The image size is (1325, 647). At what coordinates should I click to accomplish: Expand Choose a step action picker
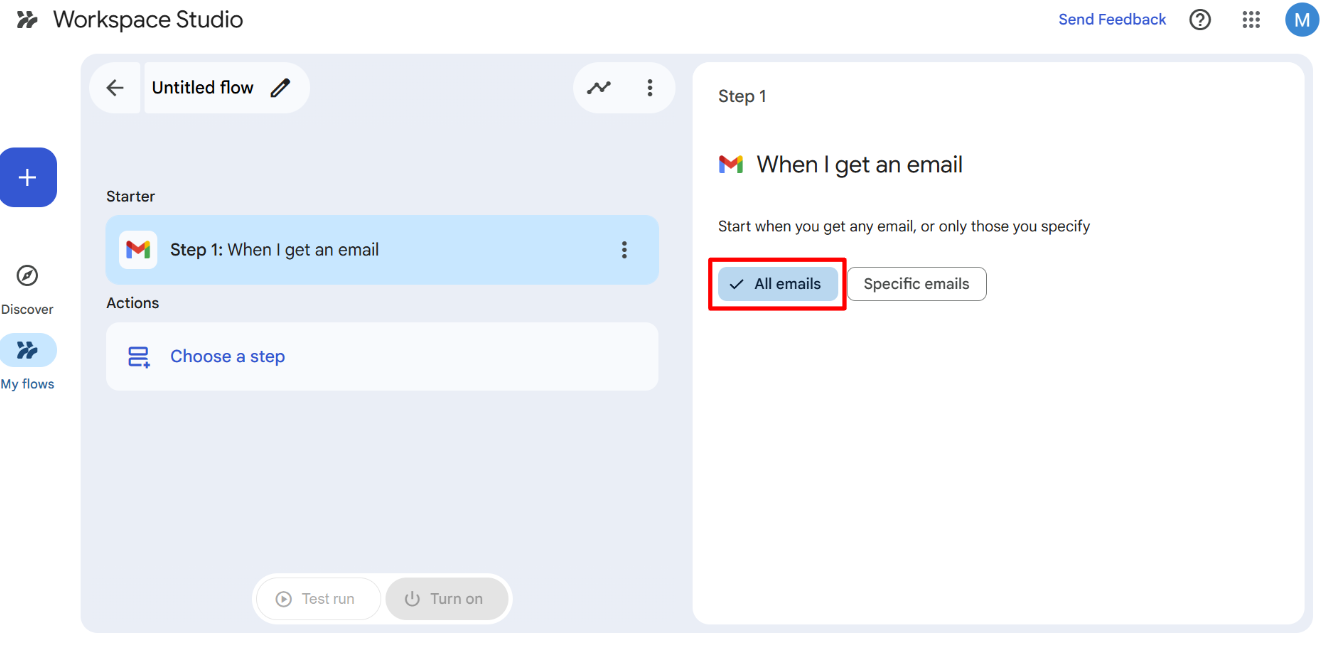point(227,357)
